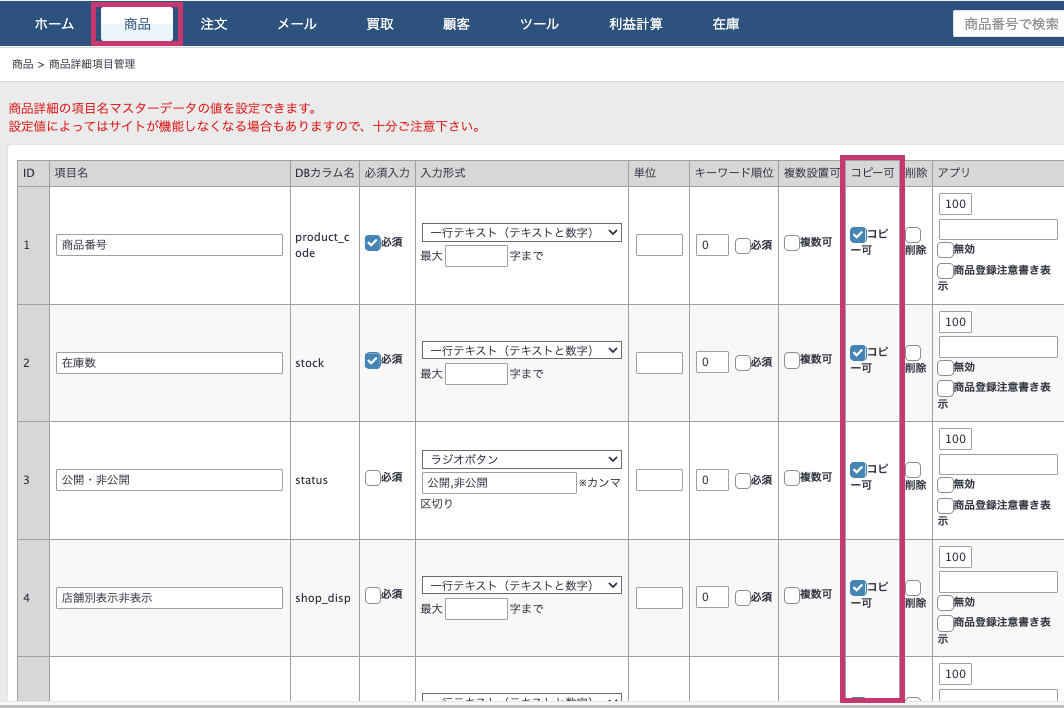Uncheck 必須 input for stock row
The image size is (1064, 708).
pos(372,360)
